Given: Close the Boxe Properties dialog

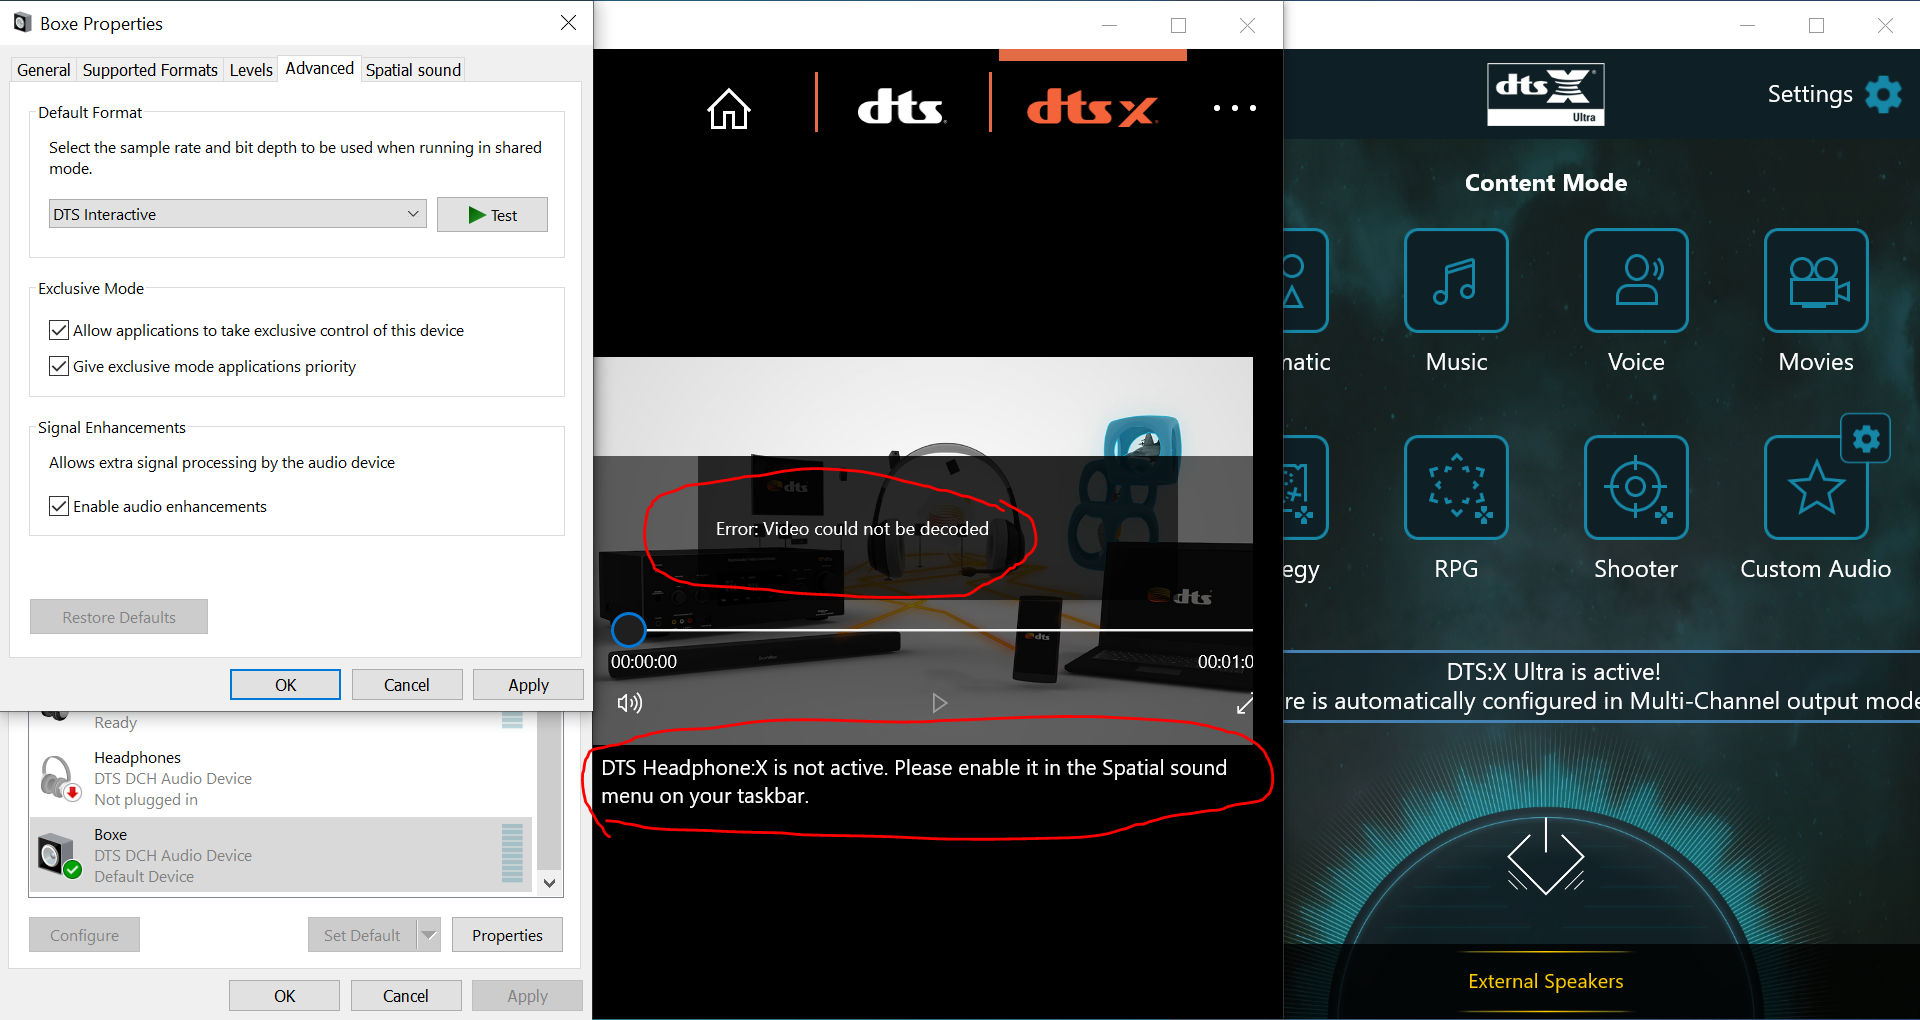Looking at the screenshot, I should click(x=568, y=22).
